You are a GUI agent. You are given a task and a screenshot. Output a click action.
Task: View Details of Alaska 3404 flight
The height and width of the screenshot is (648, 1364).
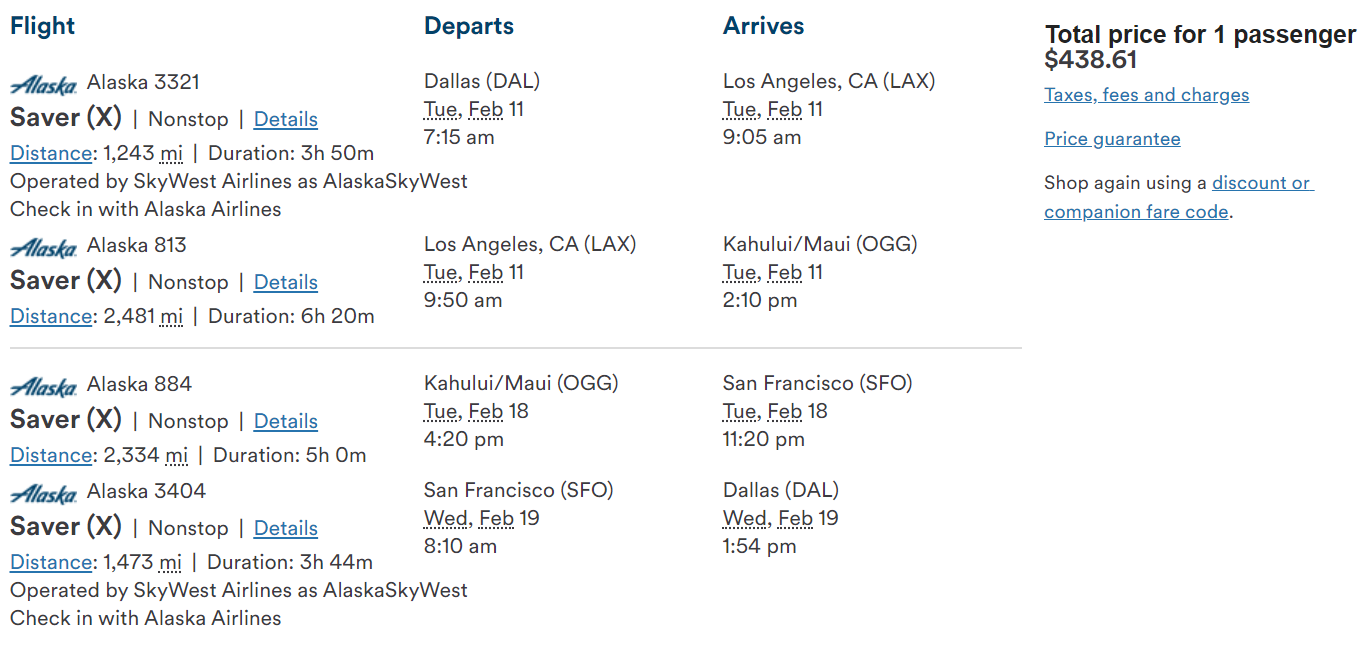[x=285, y=528]
